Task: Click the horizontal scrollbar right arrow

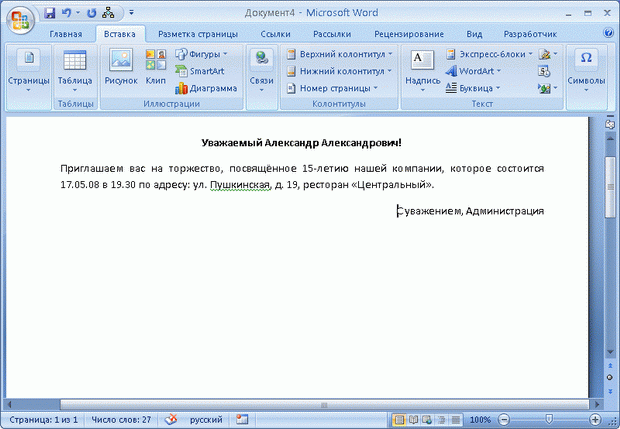Action: pos(597,404)
